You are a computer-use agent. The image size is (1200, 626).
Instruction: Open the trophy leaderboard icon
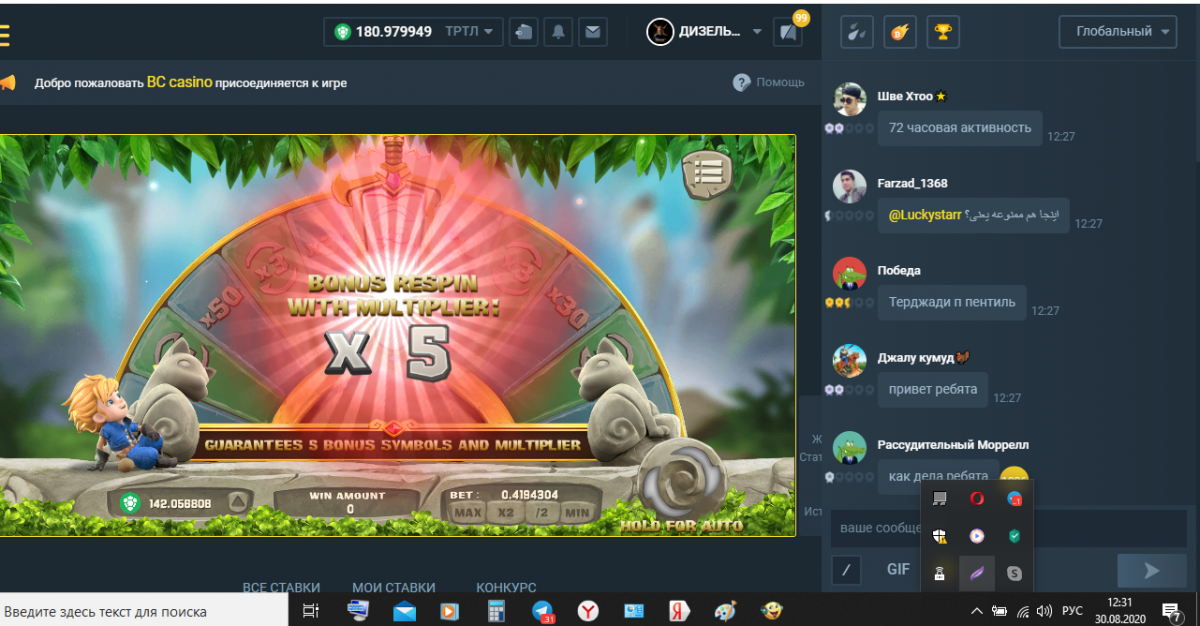tap(942, 32)
